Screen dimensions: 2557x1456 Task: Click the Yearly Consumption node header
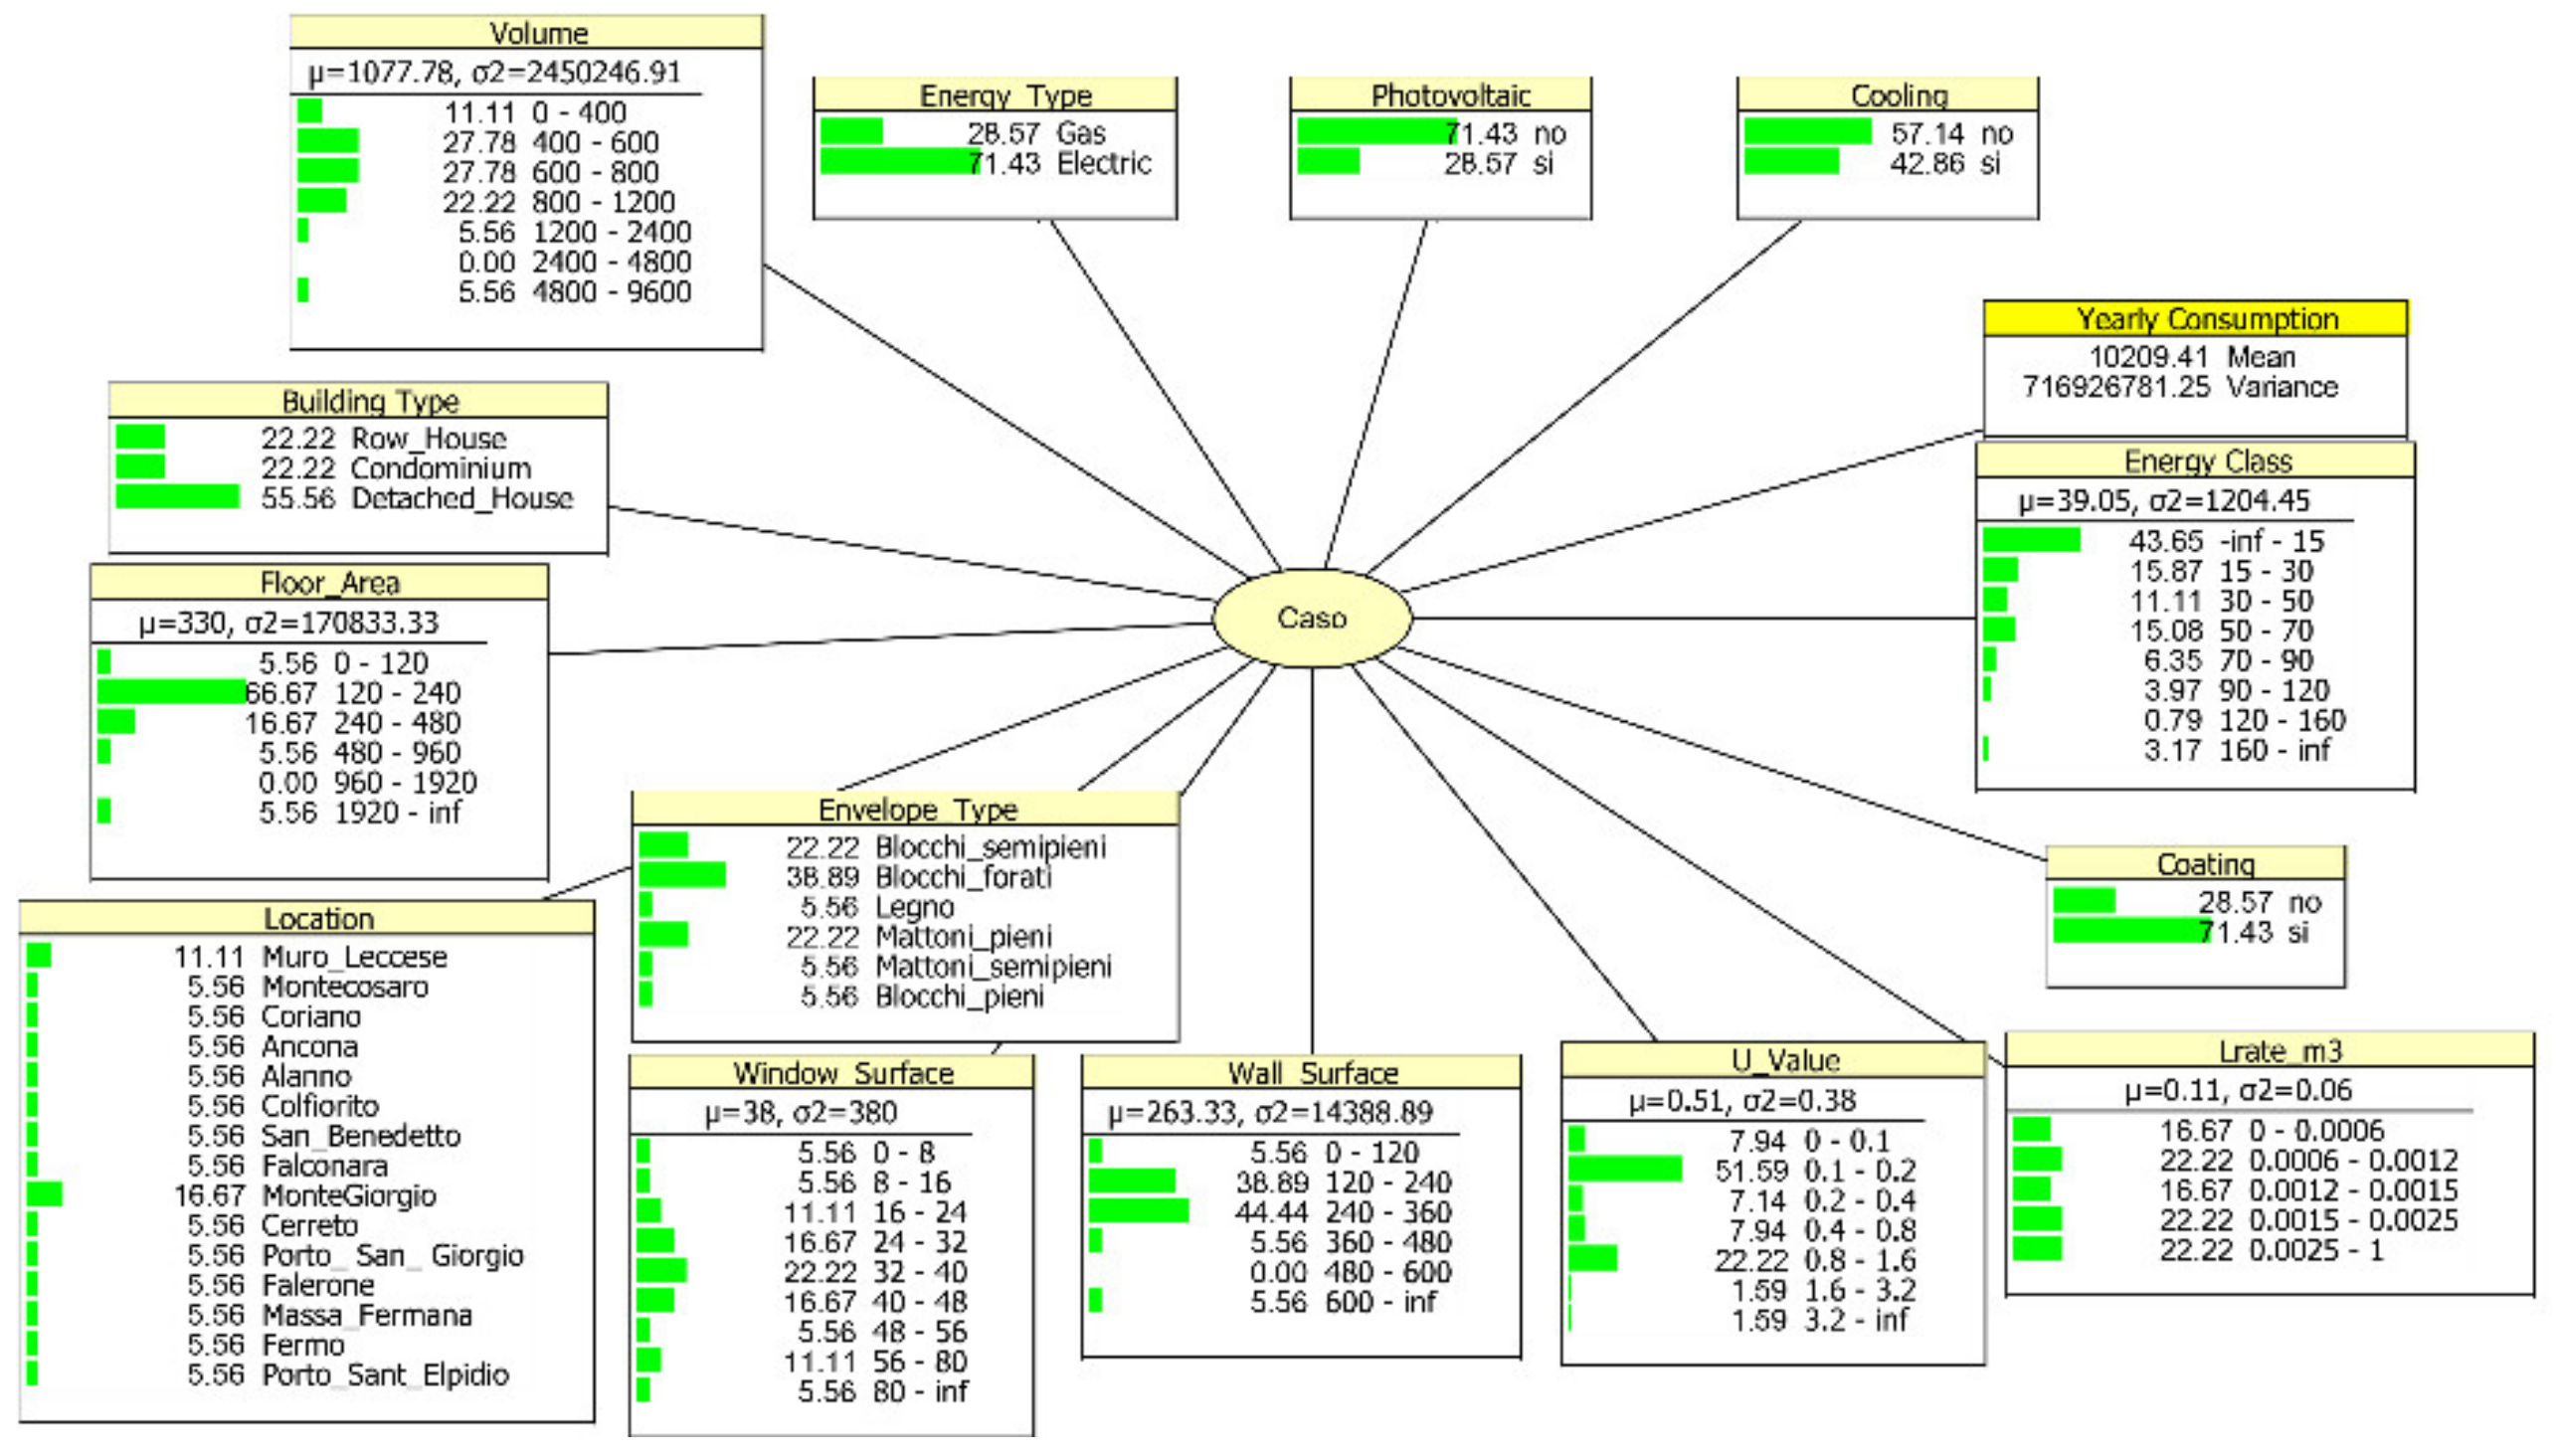pos(2206,319)
